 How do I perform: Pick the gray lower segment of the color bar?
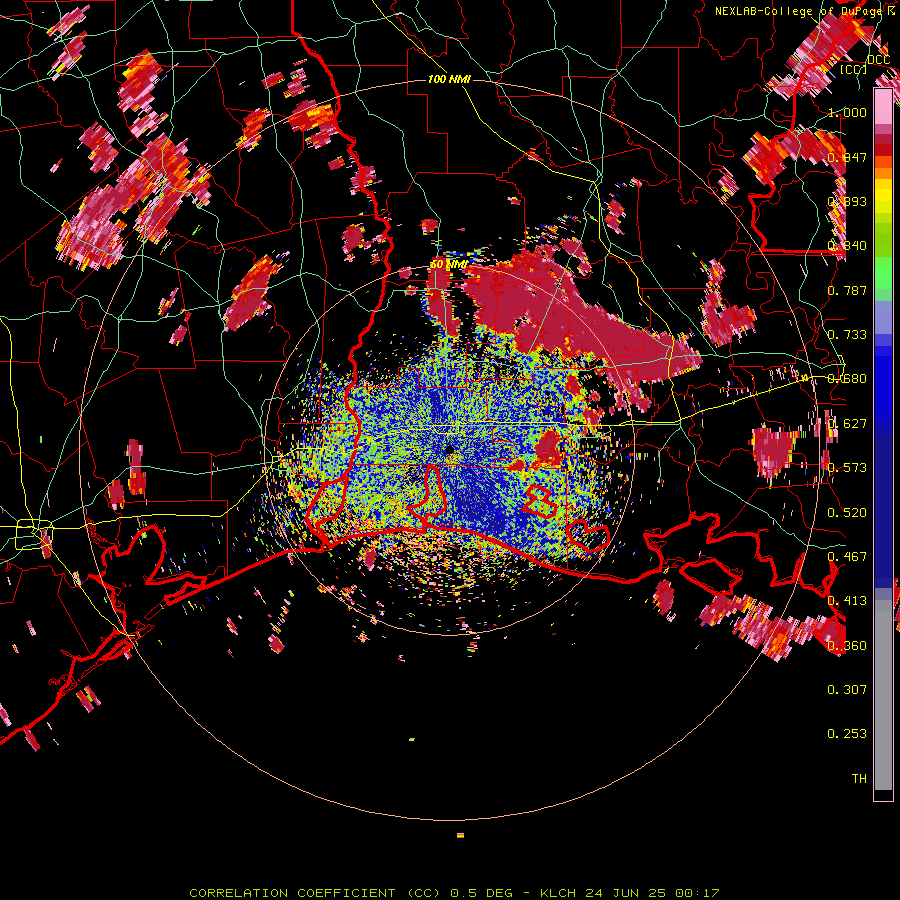883,695
